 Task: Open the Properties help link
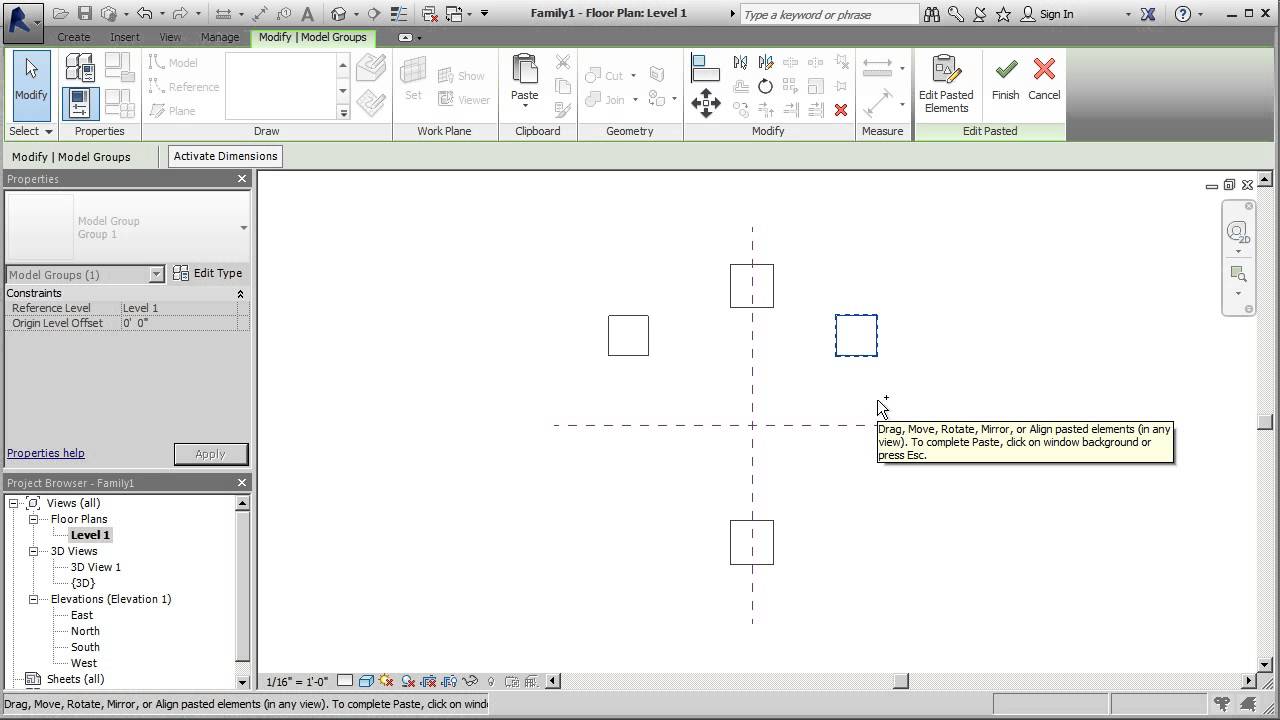tap(45, 453)
